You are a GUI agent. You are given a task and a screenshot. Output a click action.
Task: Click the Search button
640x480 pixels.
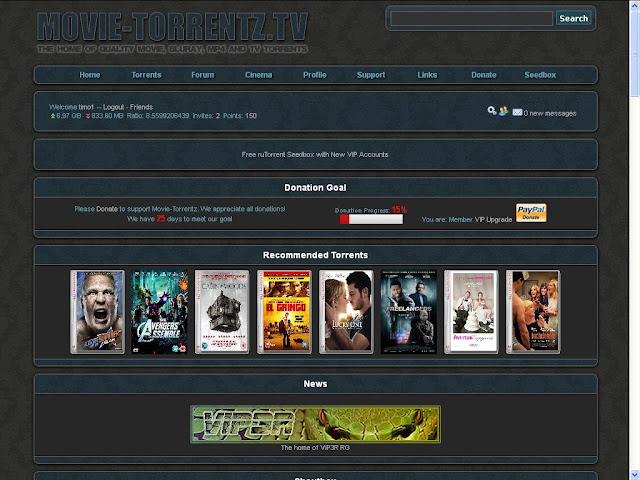pos(573,18)
